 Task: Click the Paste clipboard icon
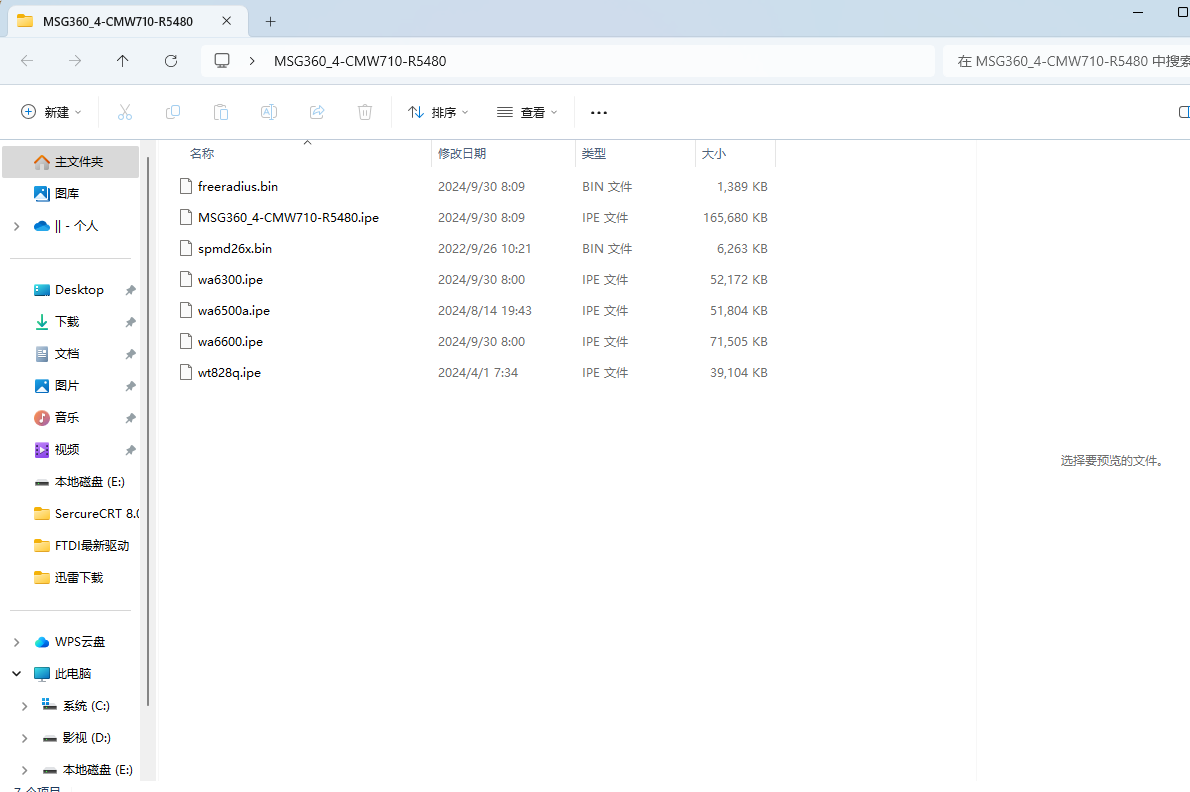[221, 112]
